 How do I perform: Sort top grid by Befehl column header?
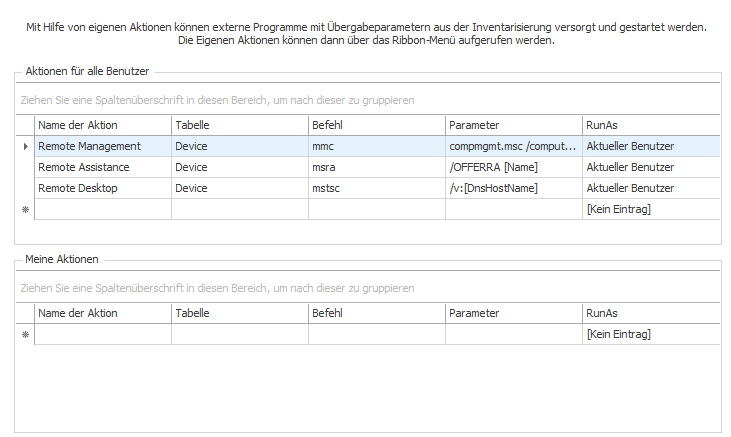(377, 125)
